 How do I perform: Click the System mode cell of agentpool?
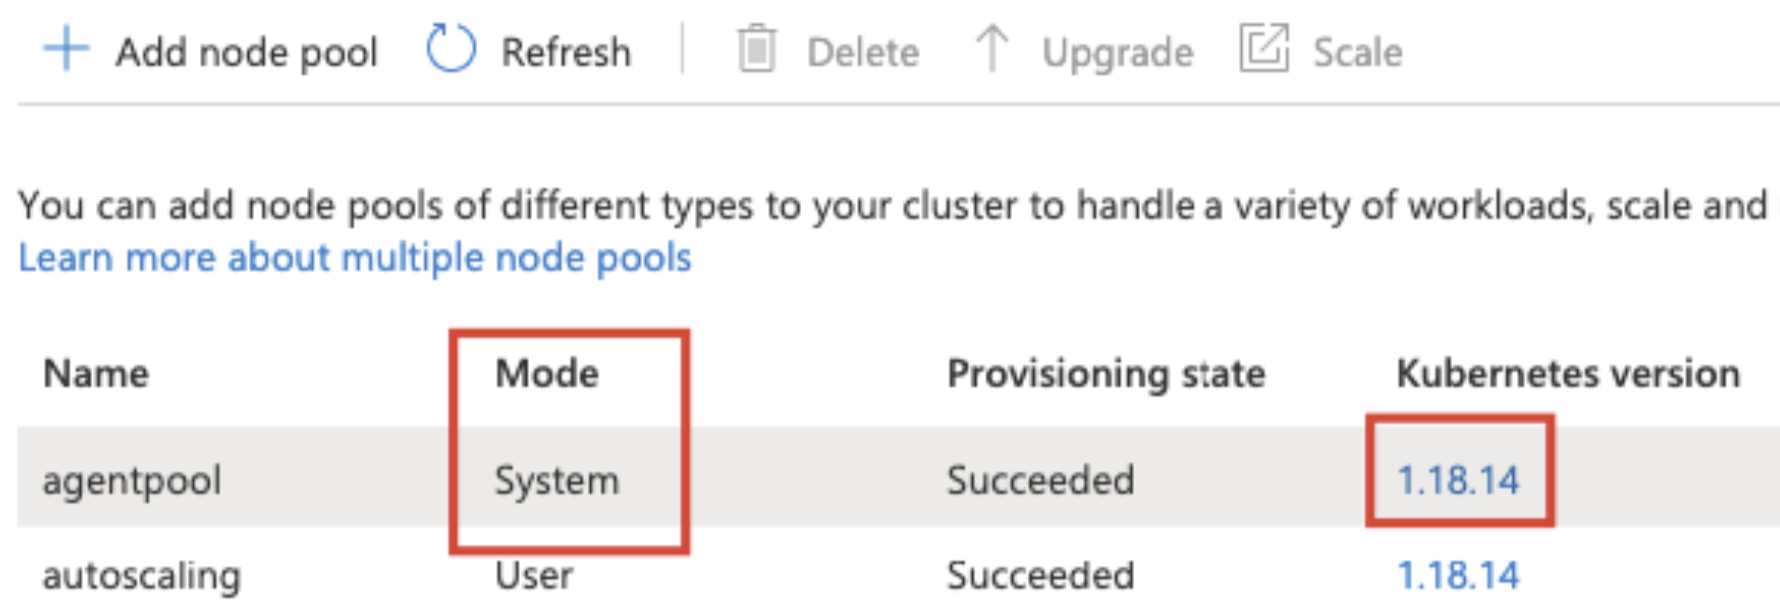pyautogui.click(x=557, y=481)
